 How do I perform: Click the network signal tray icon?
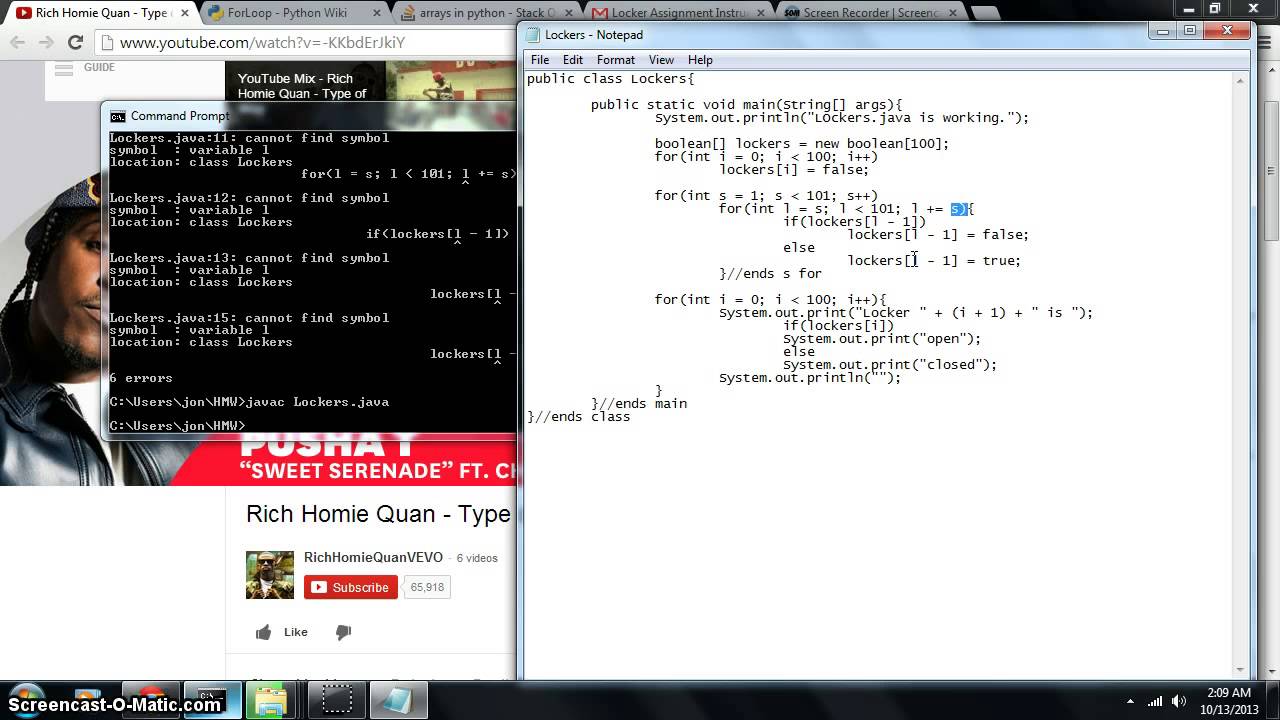tap(1157, 701)
